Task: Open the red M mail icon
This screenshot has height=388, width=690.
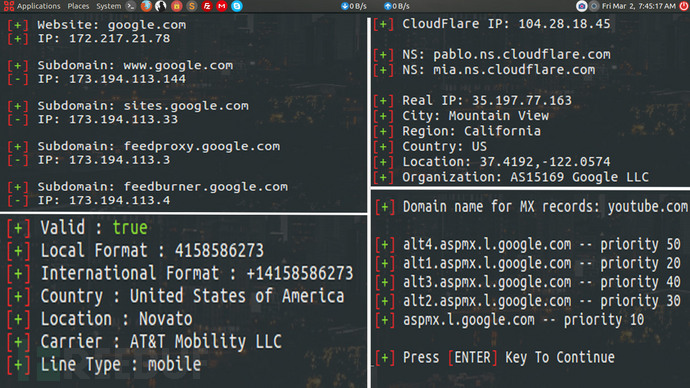Action: point(222,6)
